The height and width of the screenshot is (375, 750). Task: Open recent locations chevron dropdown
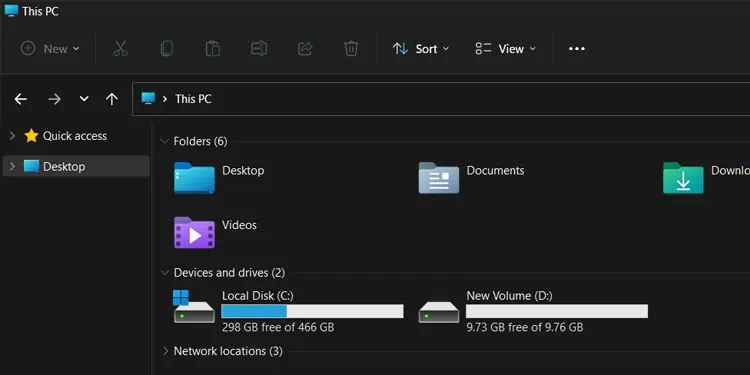(84, 99)
